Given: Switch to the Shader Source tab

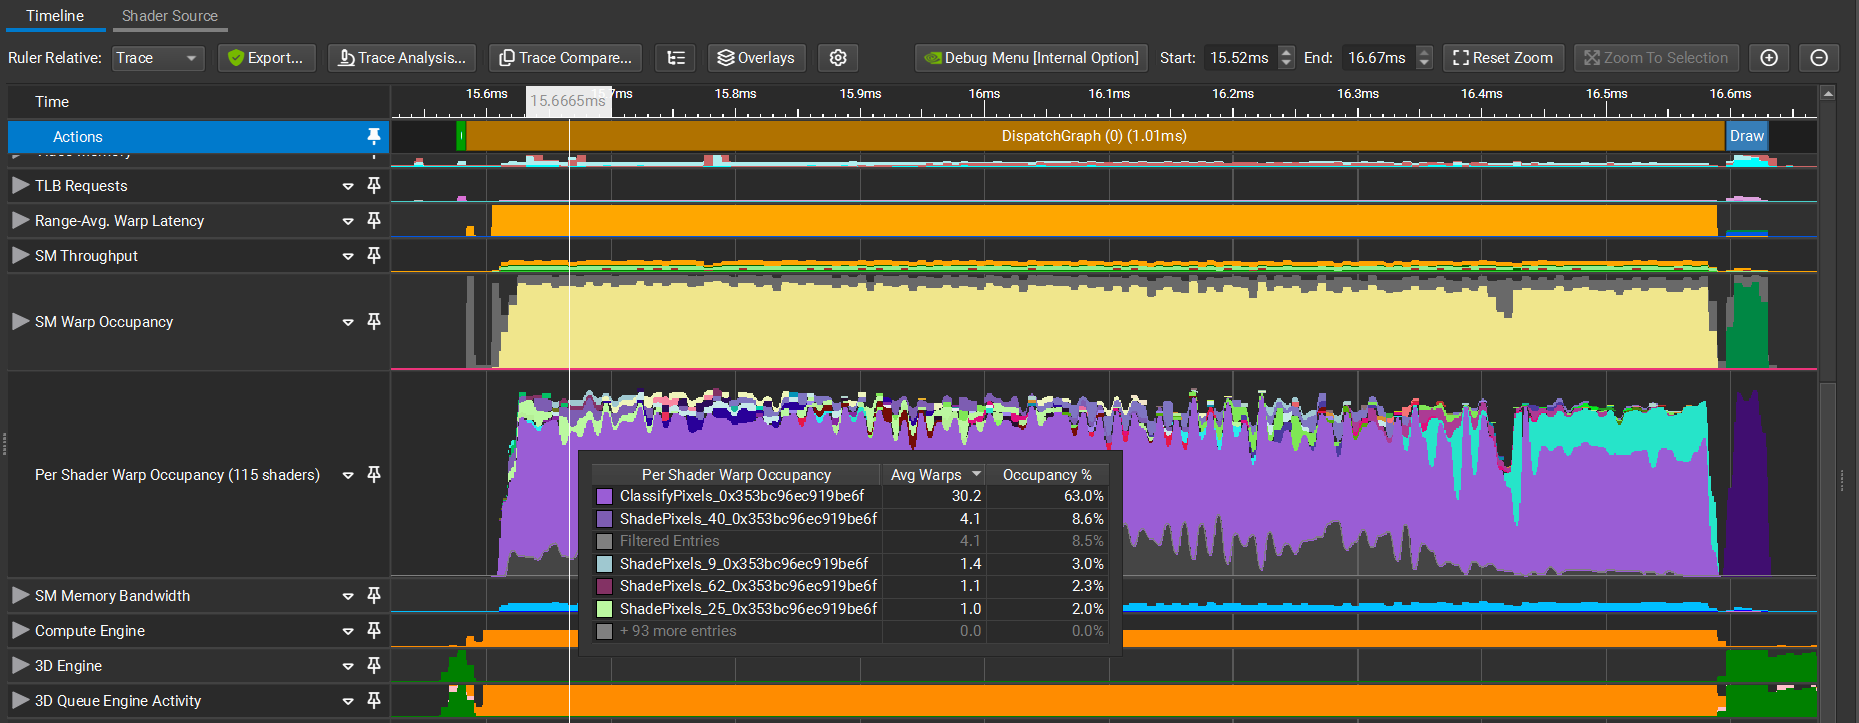Looking at the screenshot, I should [169, 16].
